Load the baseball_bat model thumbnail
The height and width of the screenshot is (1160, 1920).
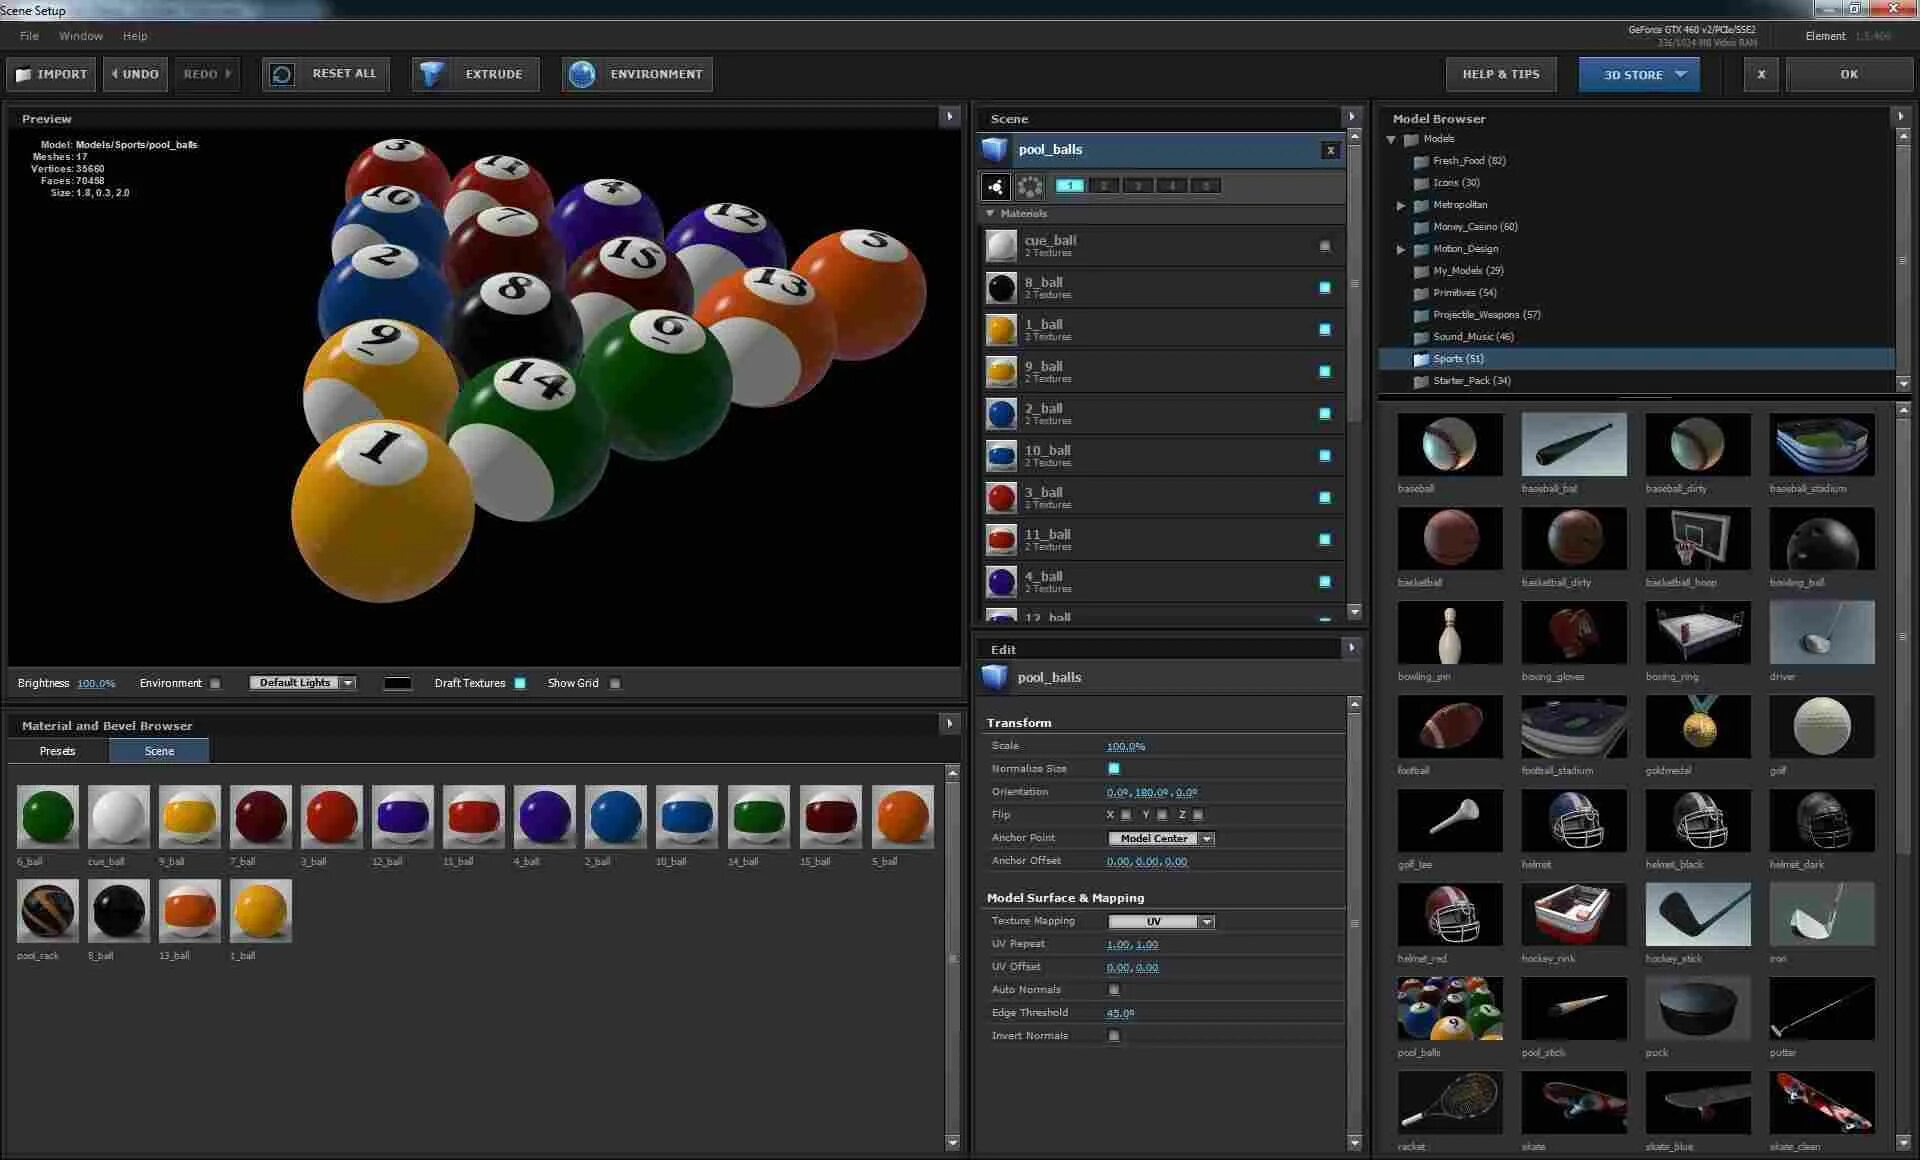click(1574, 444)
